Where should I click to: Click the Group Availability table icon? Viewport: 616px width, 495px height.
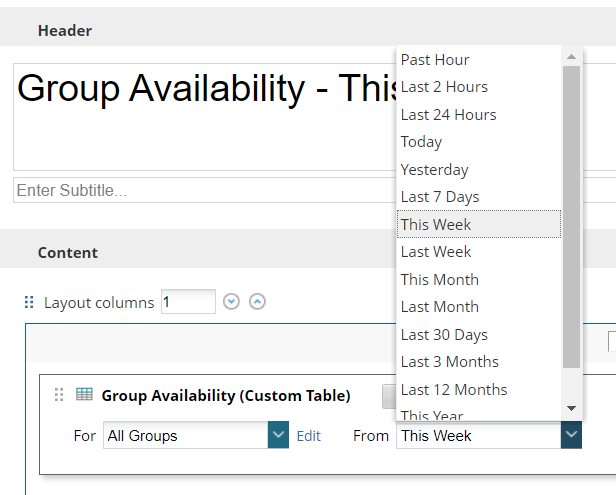(85, 395)
